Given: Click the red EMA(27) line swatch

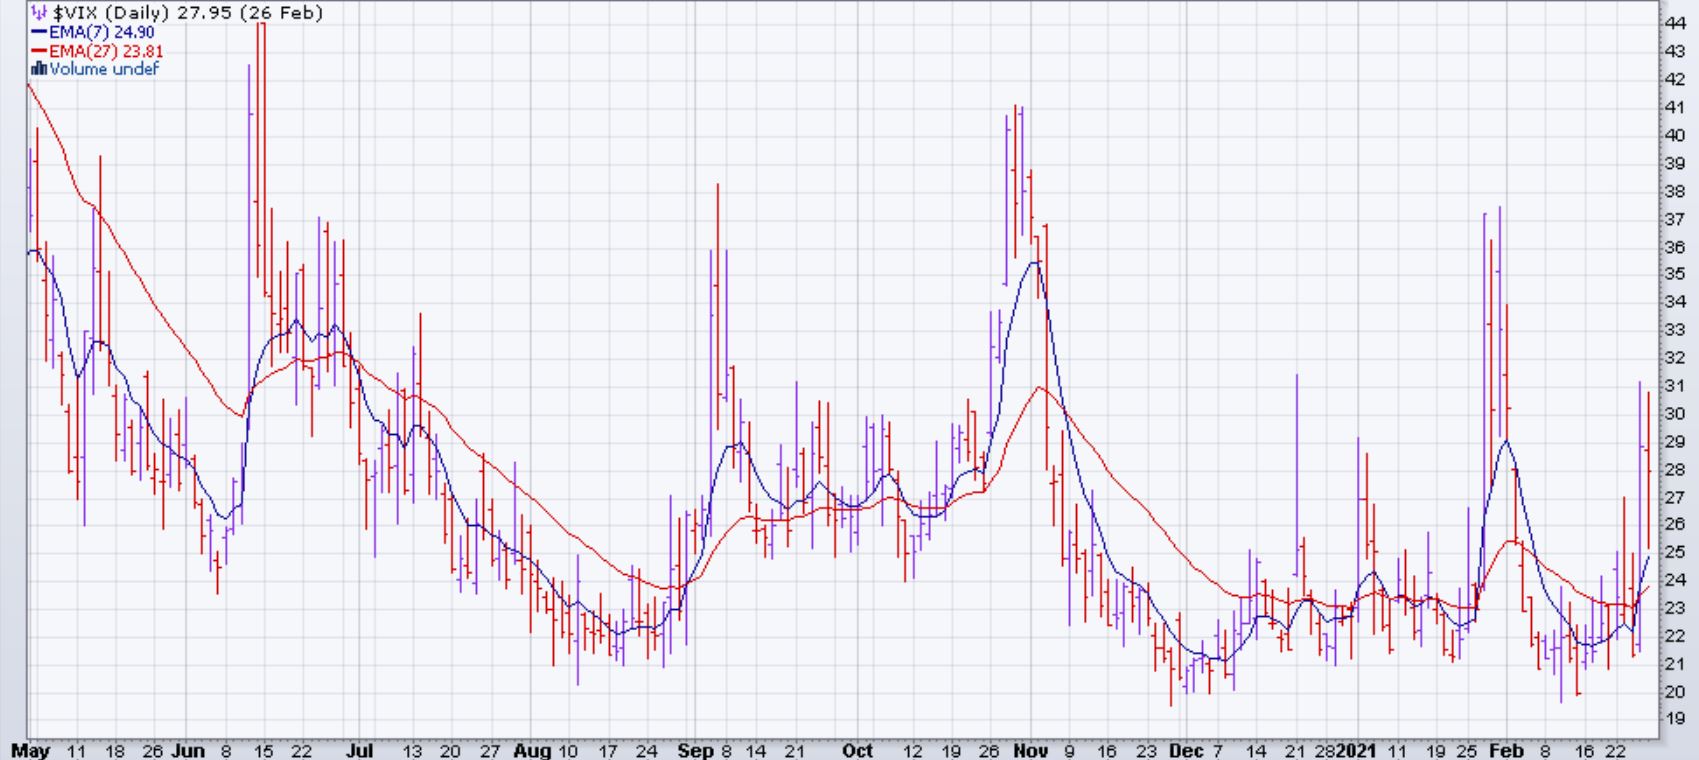Looking at the screenshot, I should point(39,51).
